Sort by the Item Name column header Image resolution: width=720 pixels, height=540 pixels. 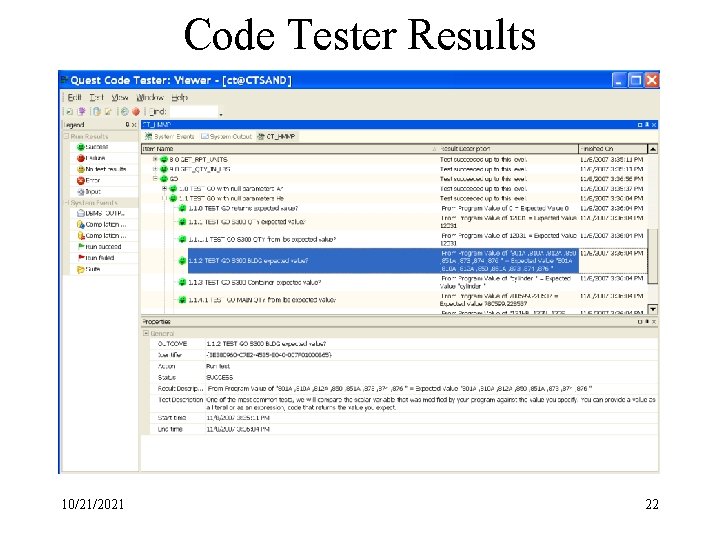tap(288, 149)
